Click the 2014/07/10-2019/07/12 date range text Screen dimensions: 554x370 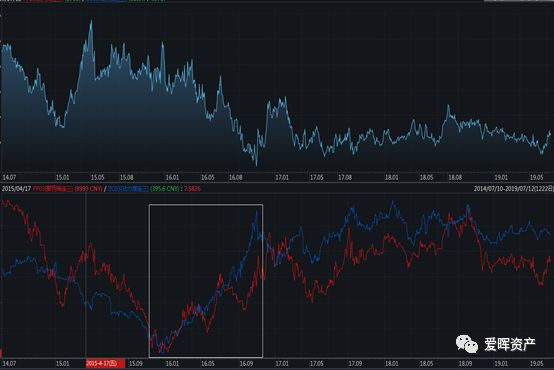[x=514, y=189]
